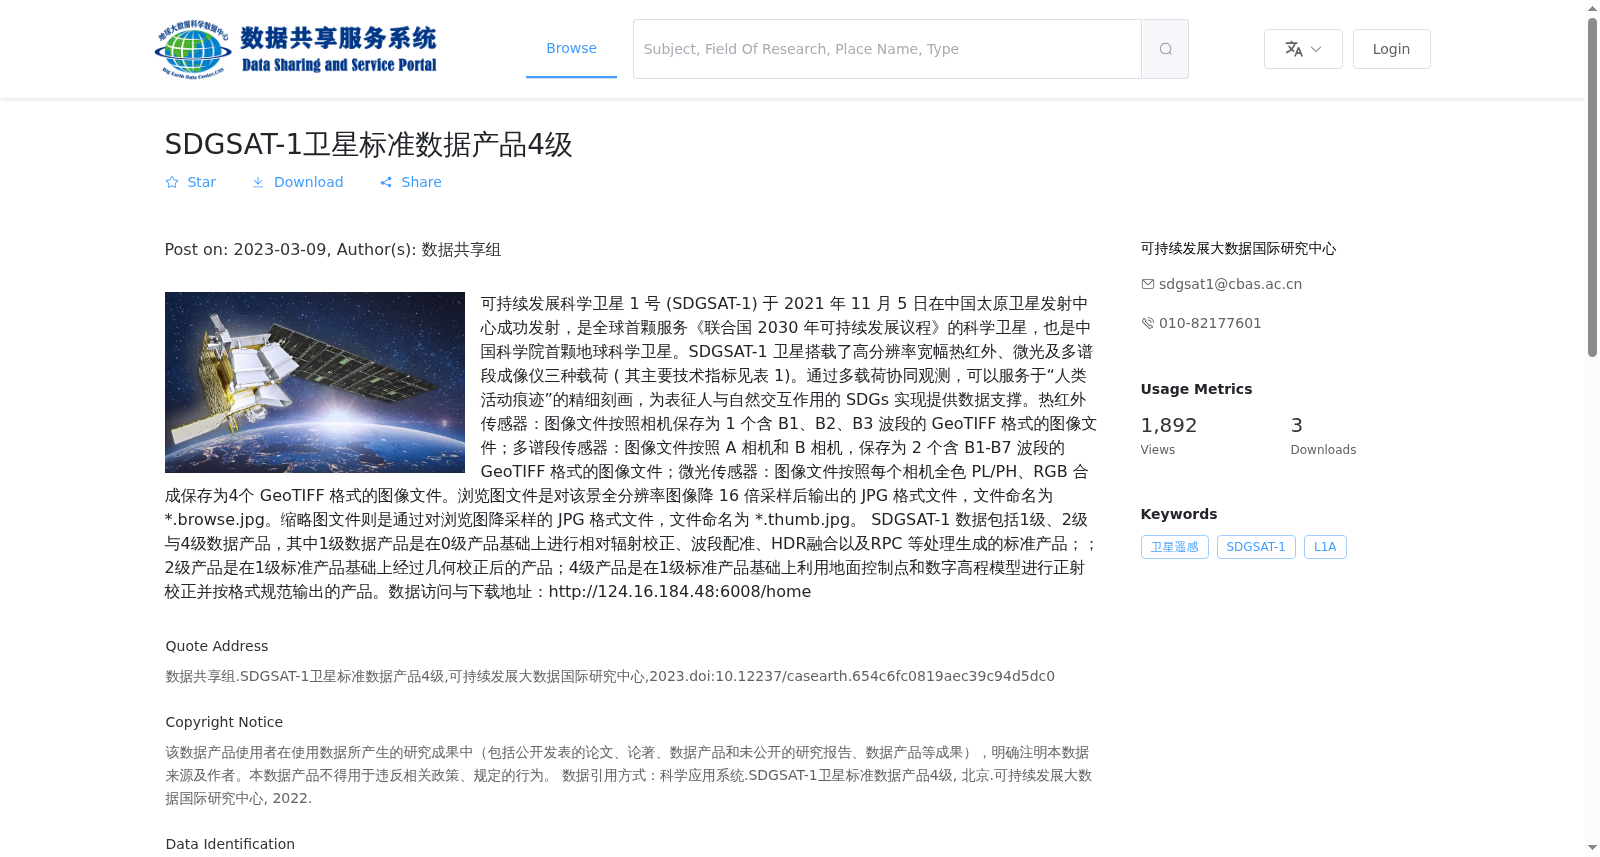Open the Browse tab
Image resolution: width=1600 pixels, height=857 pixels.
point(571,48)
